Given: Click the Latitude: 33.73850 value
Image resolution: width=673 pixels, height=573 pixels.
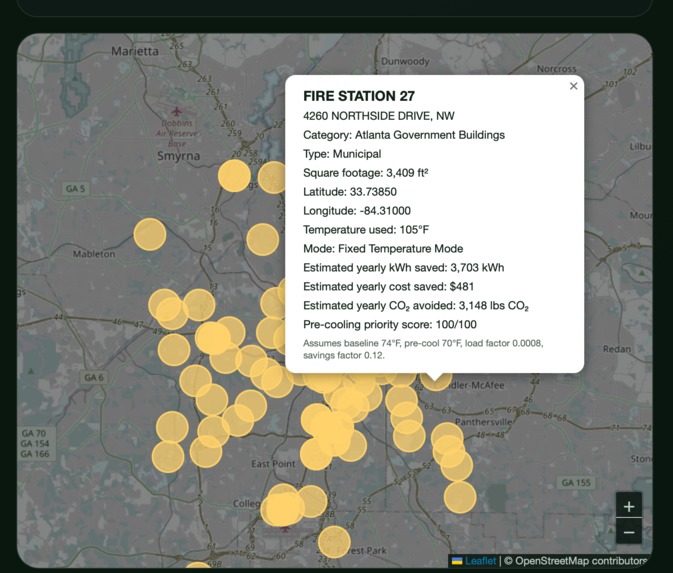Looking at the screenshot, I should (349, 191).
